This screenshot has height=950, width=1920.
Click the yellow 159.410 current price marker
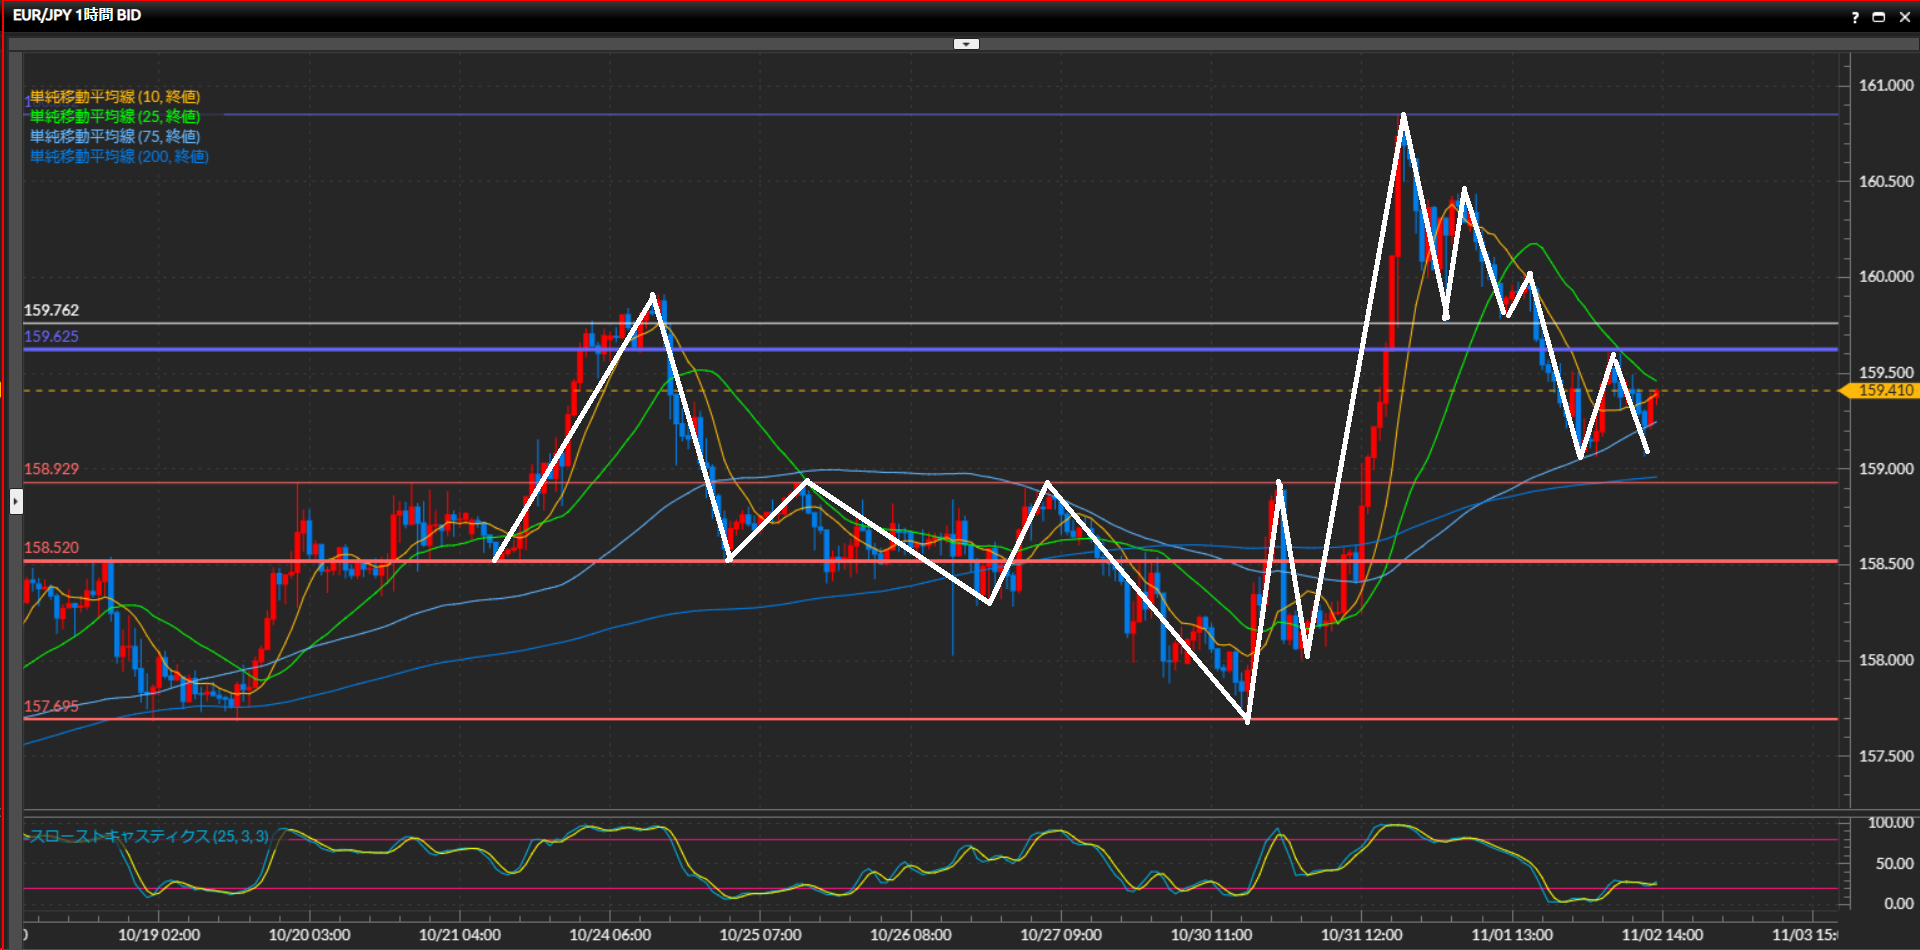click(x=1883, y=391)
